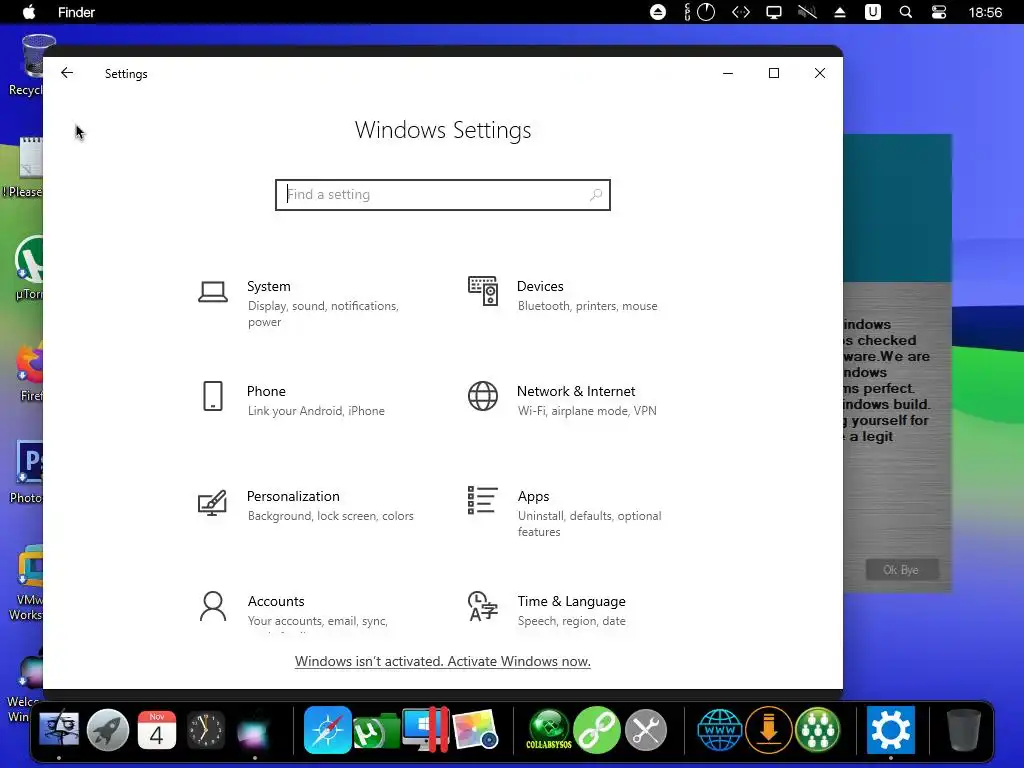Open wrench and screwdriver tools dock icon
This screenshot has width=1024, height=768.
[x=646, y=729]
